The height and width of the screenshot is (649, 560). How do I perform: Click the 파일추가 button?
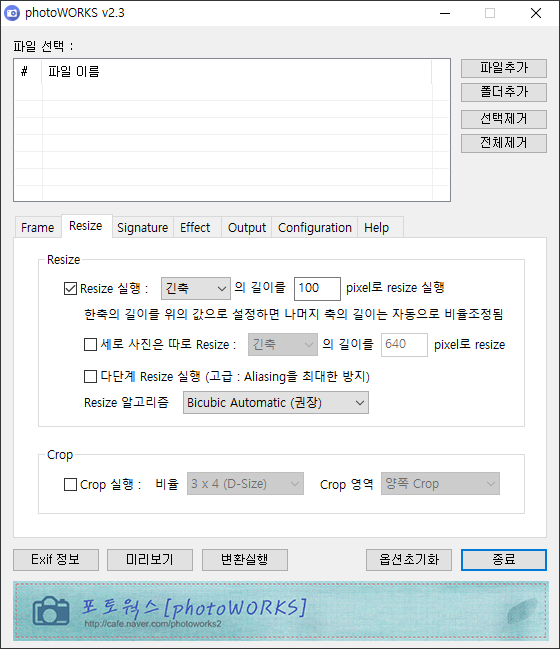pyautogui.click(x=504, y=68)
